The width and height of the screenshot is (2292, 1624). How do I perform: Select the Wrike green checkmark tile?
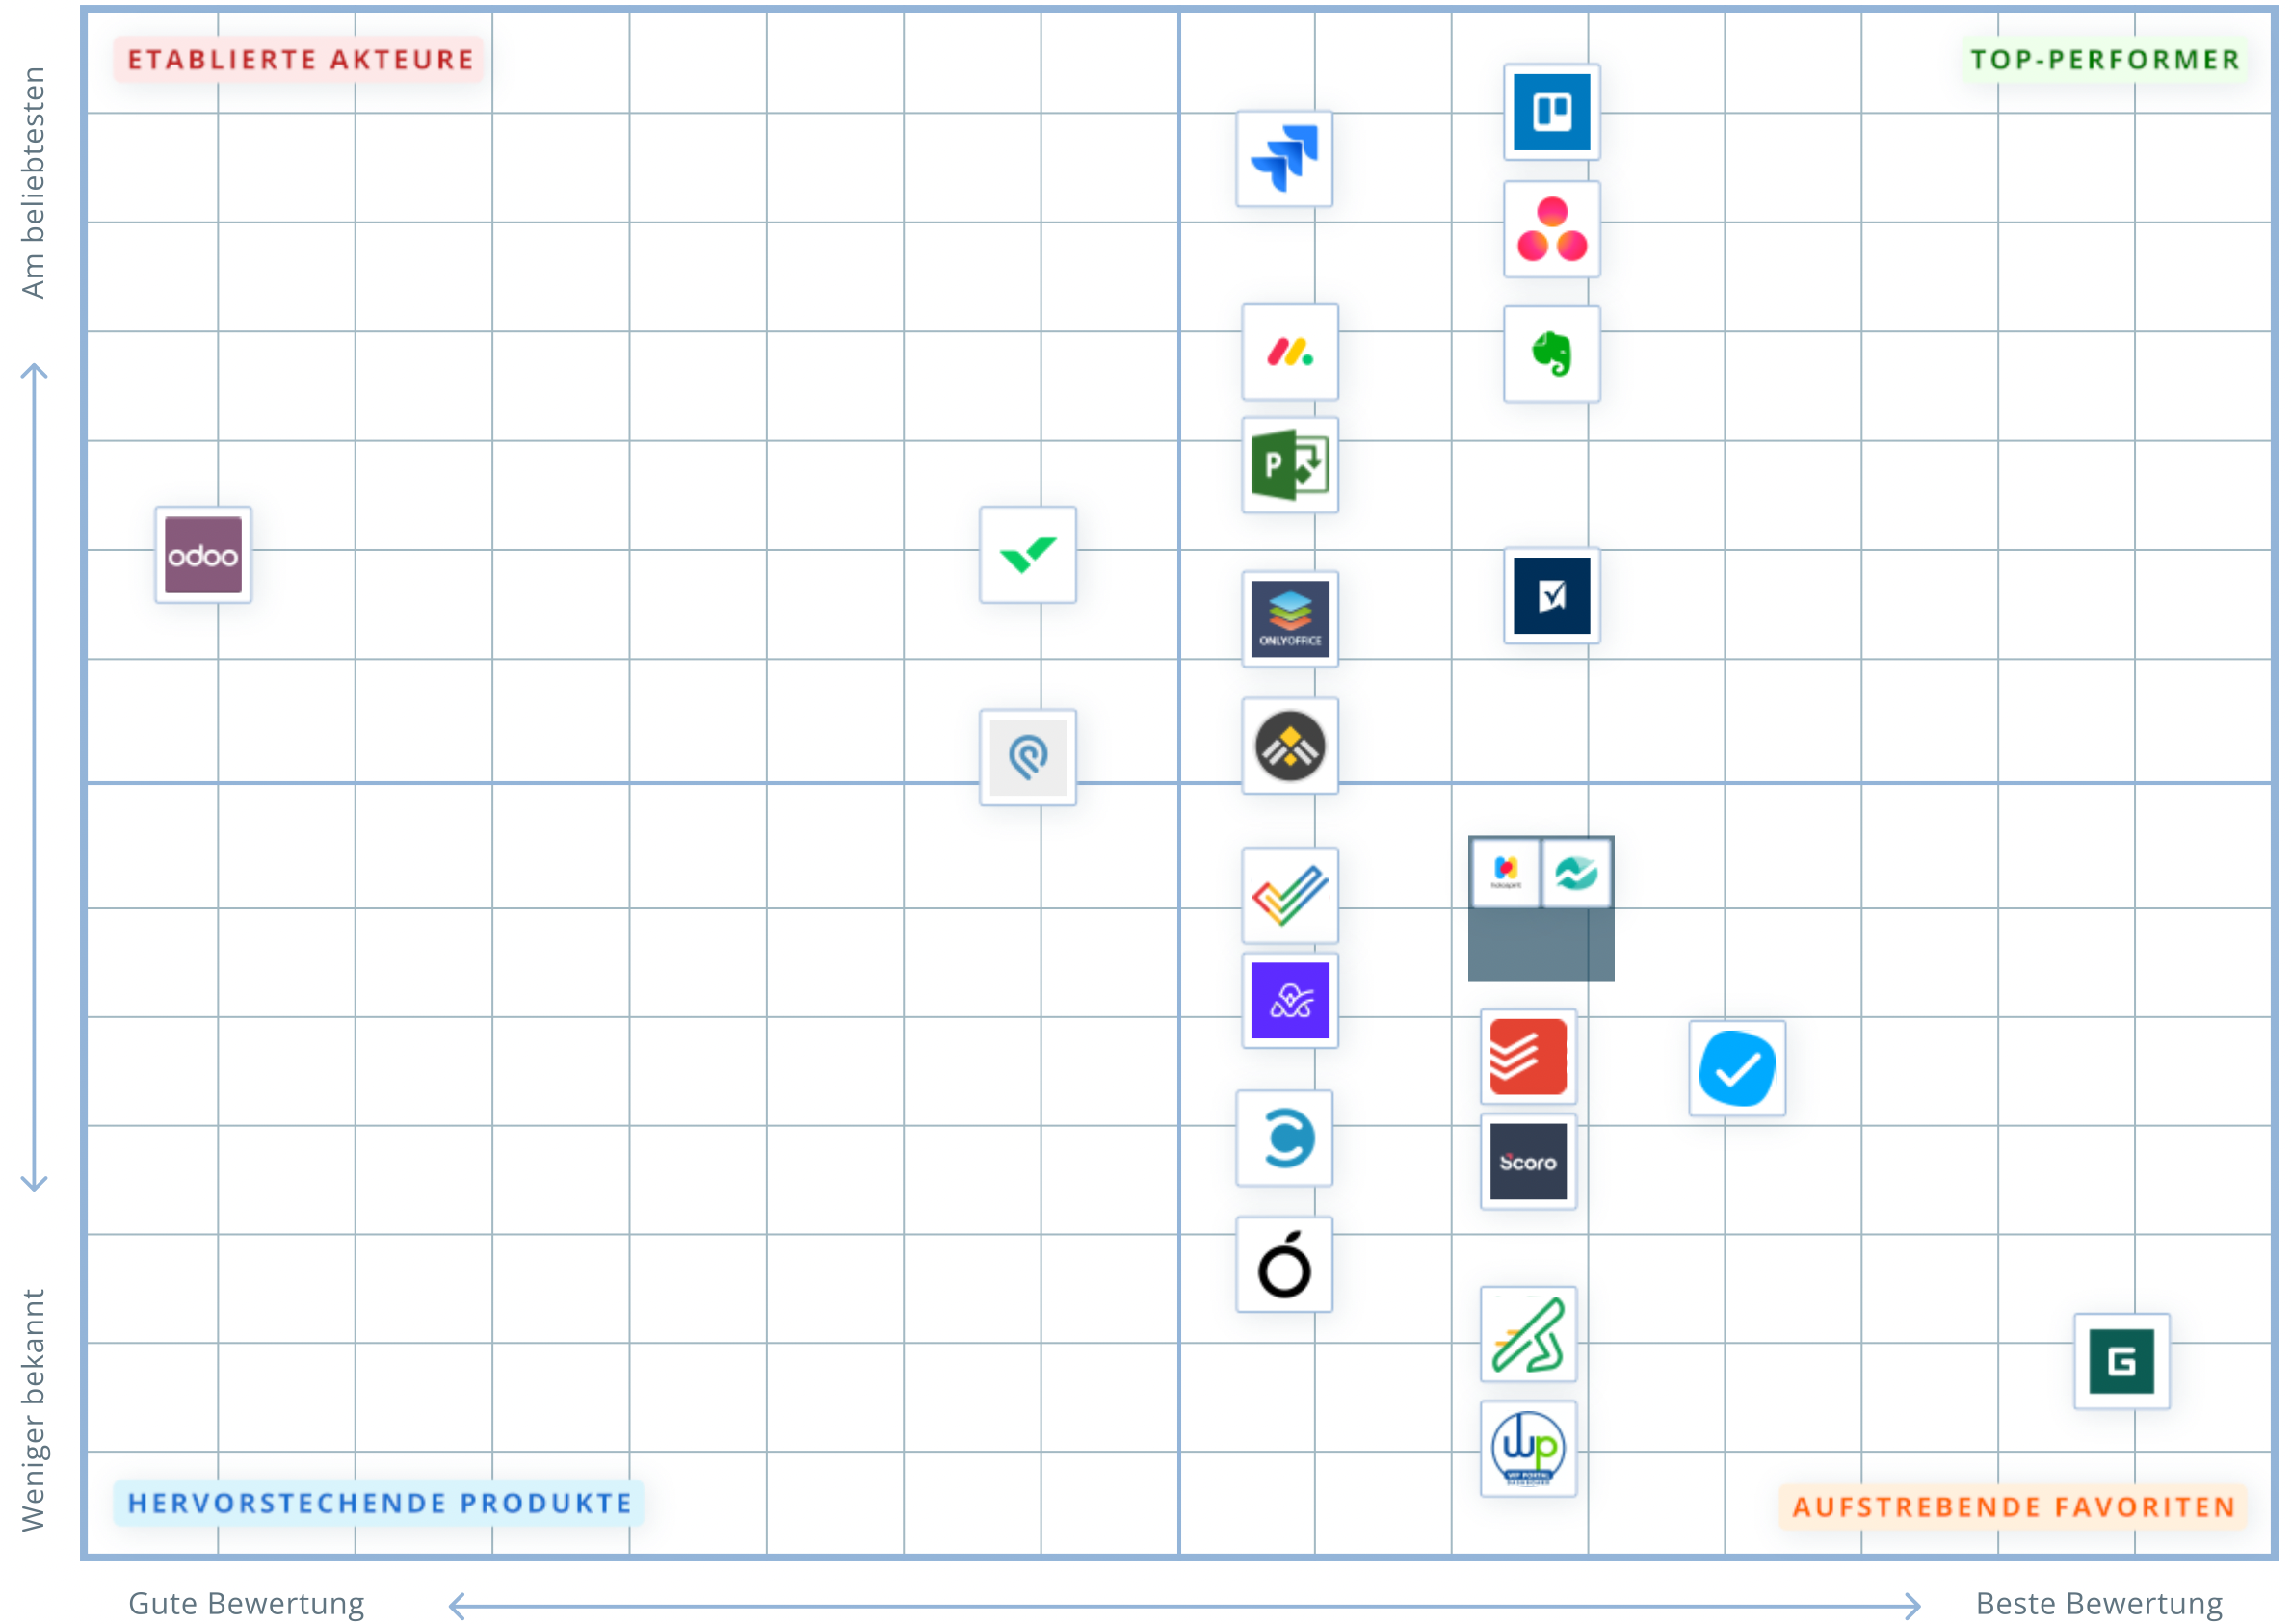(x=1028, y=555)
